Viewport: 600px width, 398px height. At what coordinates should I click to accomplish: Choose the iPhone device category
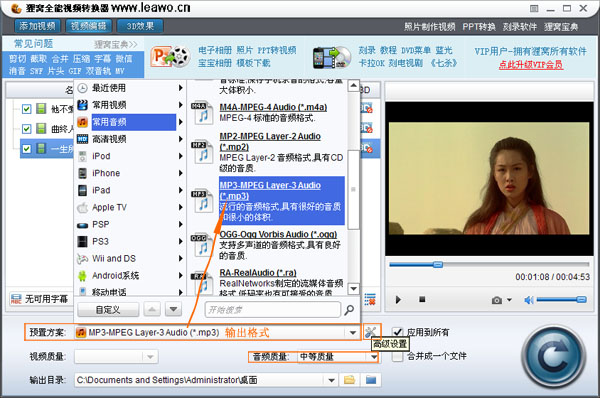(130, 173)
